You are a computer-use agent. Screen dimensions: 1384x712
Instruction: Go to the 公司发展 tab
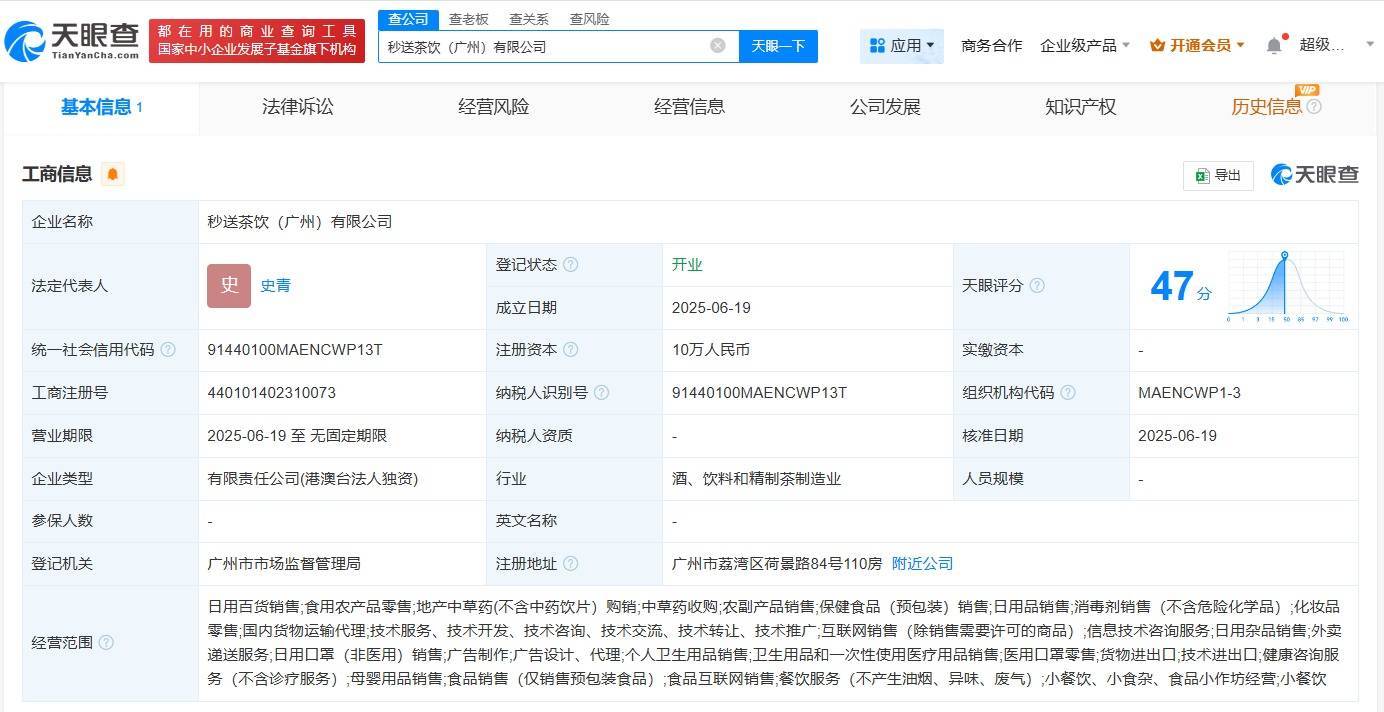tap(885, 107)
